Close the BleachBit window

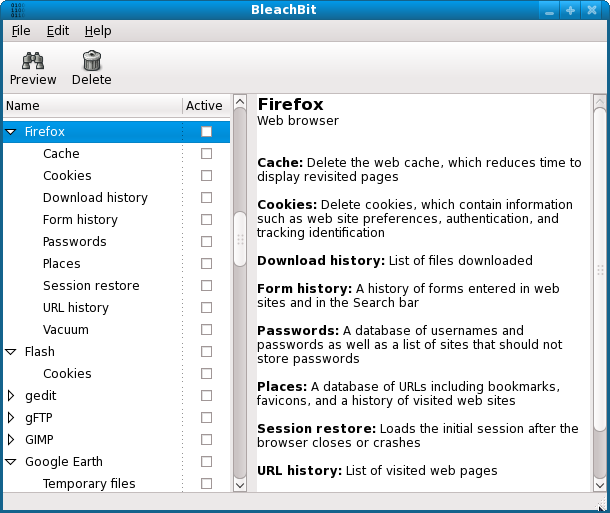click(593, 10)
